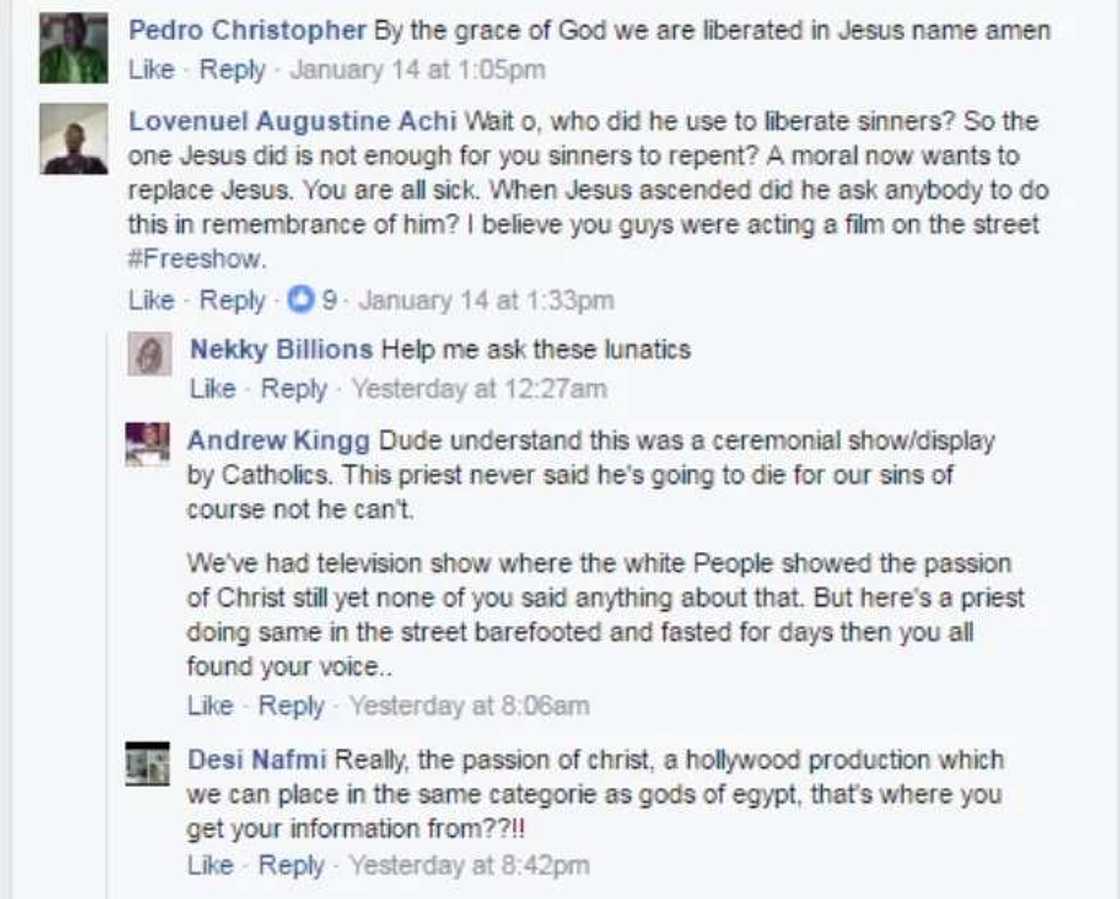Click Desi Nafmi's avatar thumbnail
Screen dimensions: 1120x899
(147, 764)
